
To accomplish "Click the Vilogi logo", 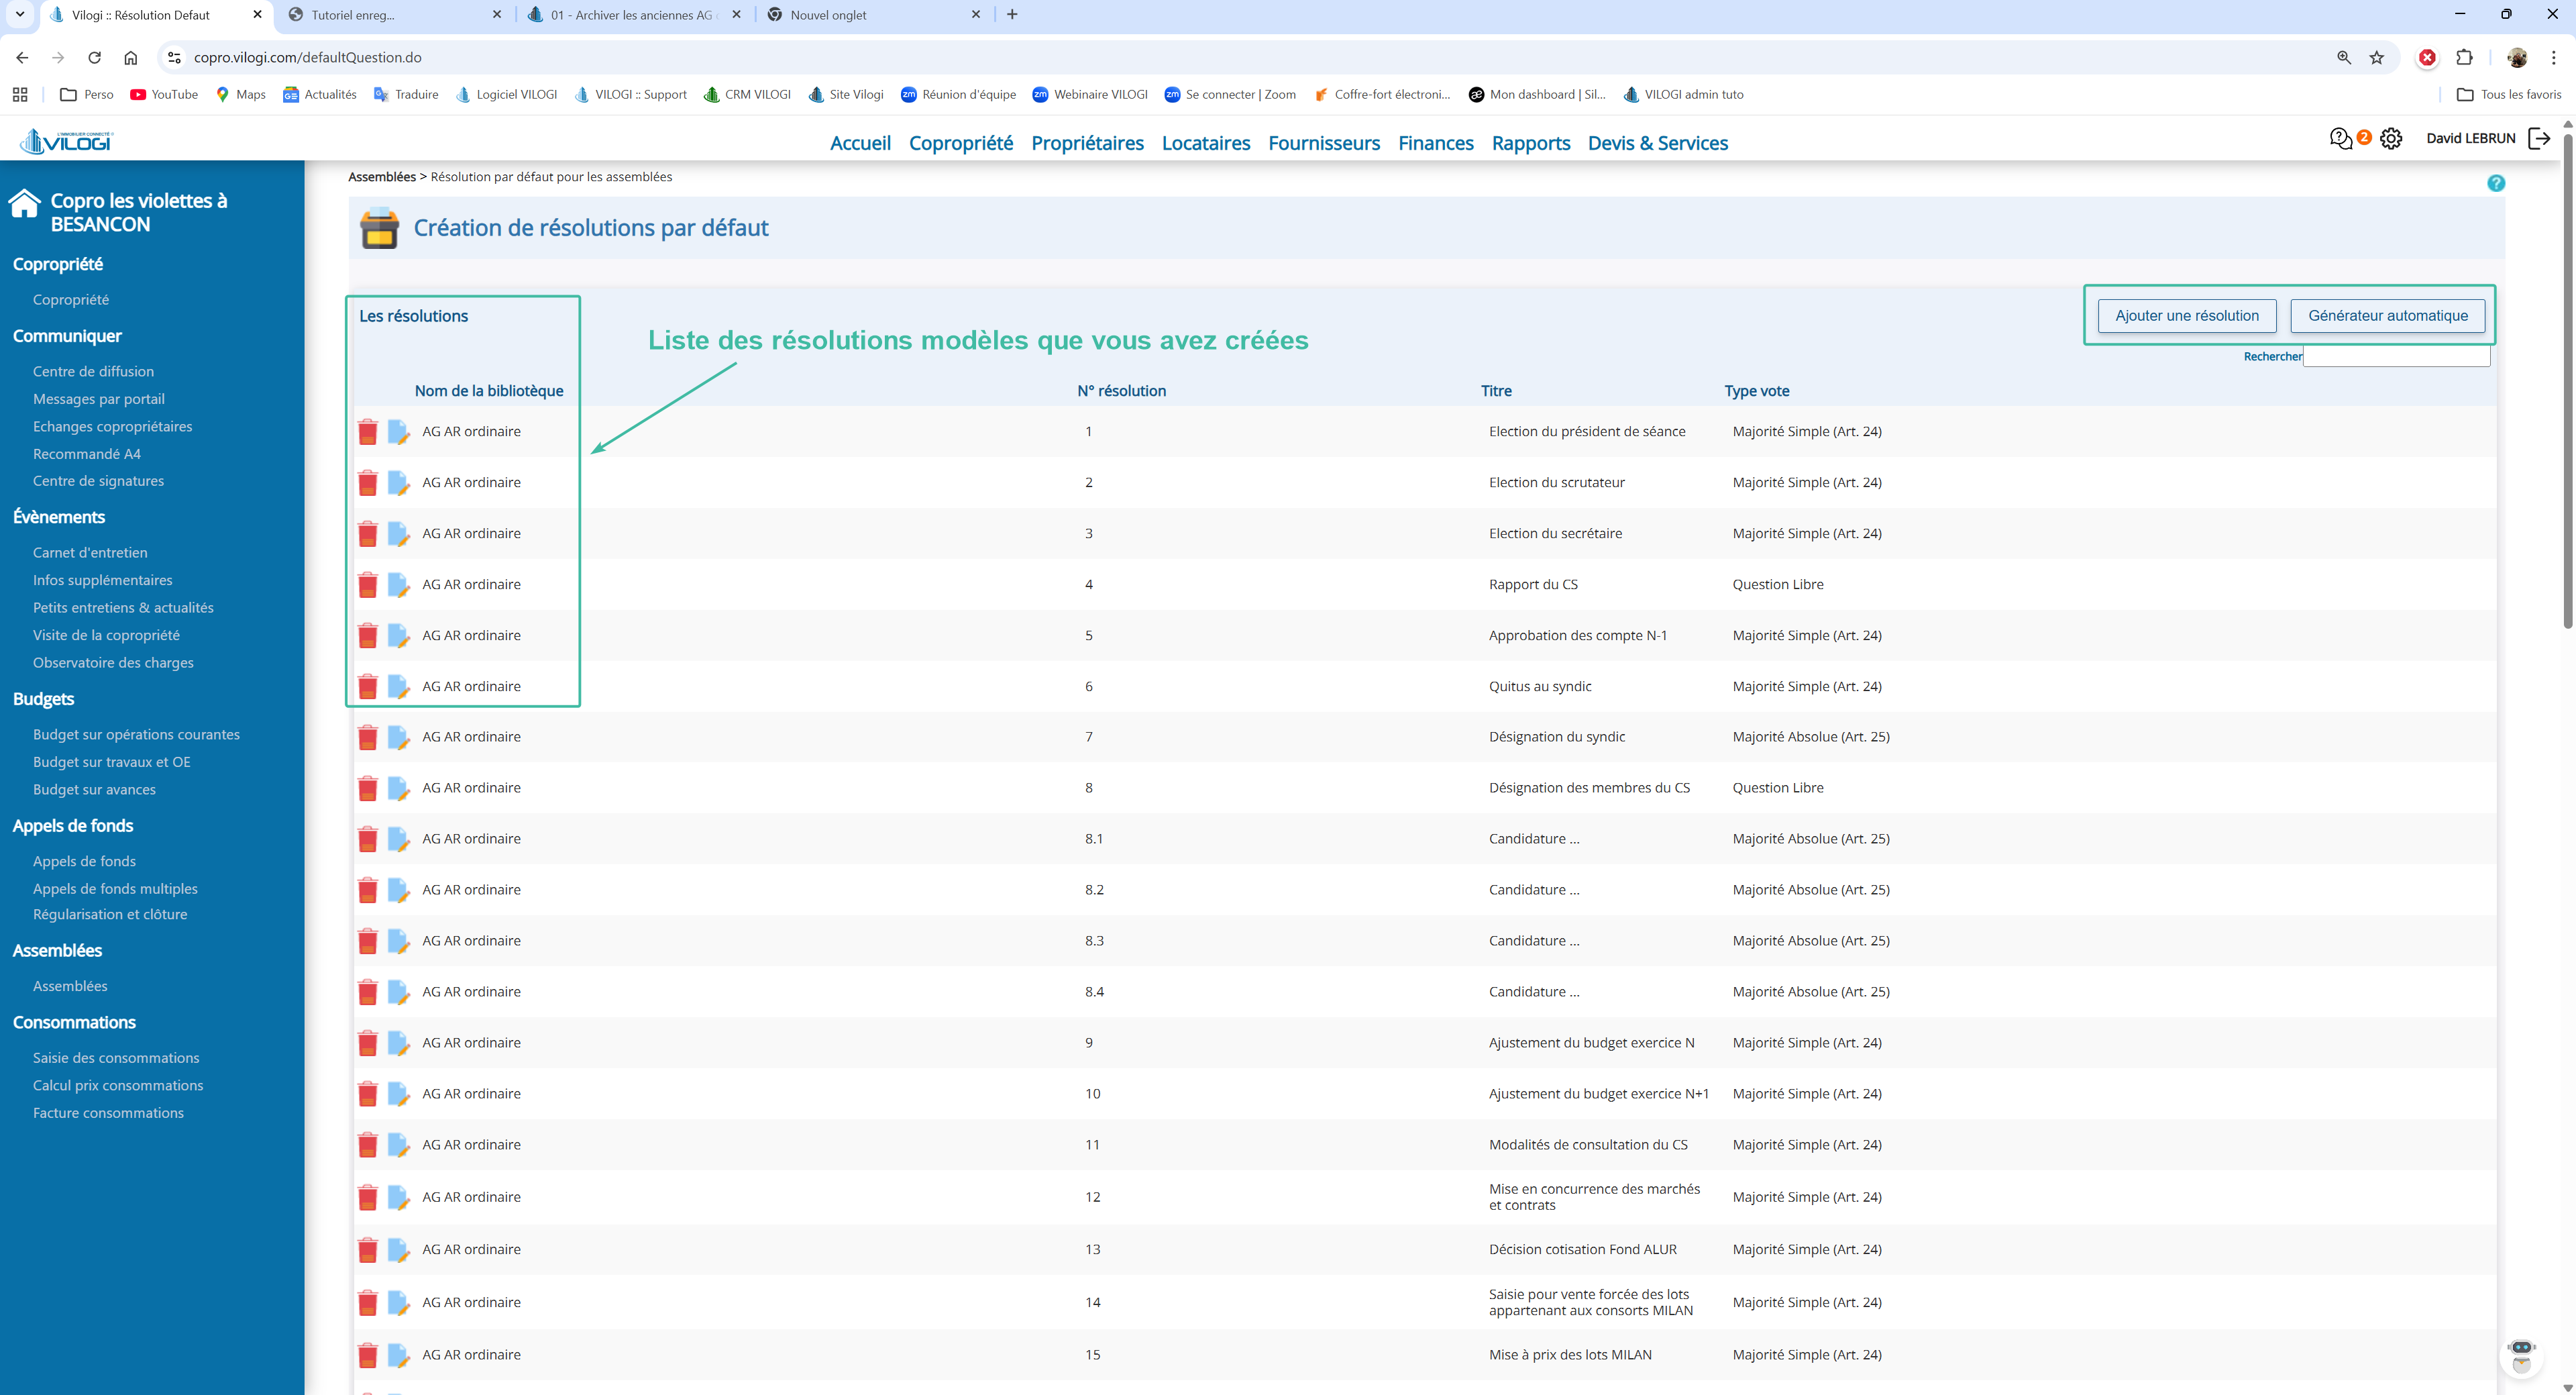I will click(x=67, y=141).
